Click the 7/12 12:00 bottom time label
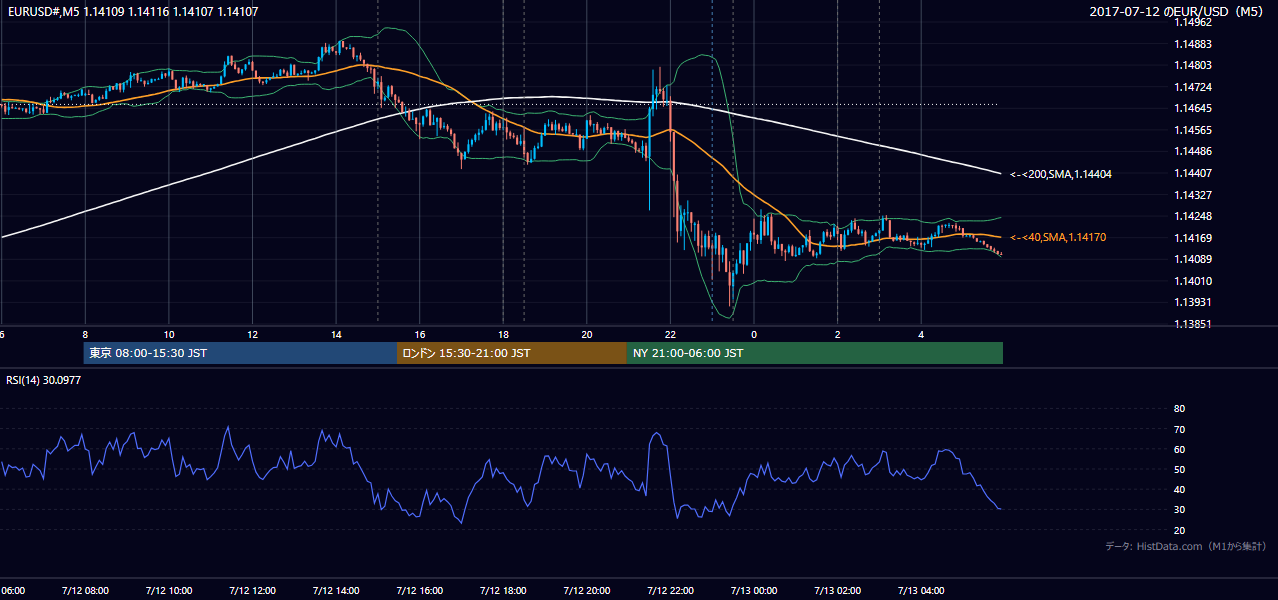 click(x=252, y=590)
